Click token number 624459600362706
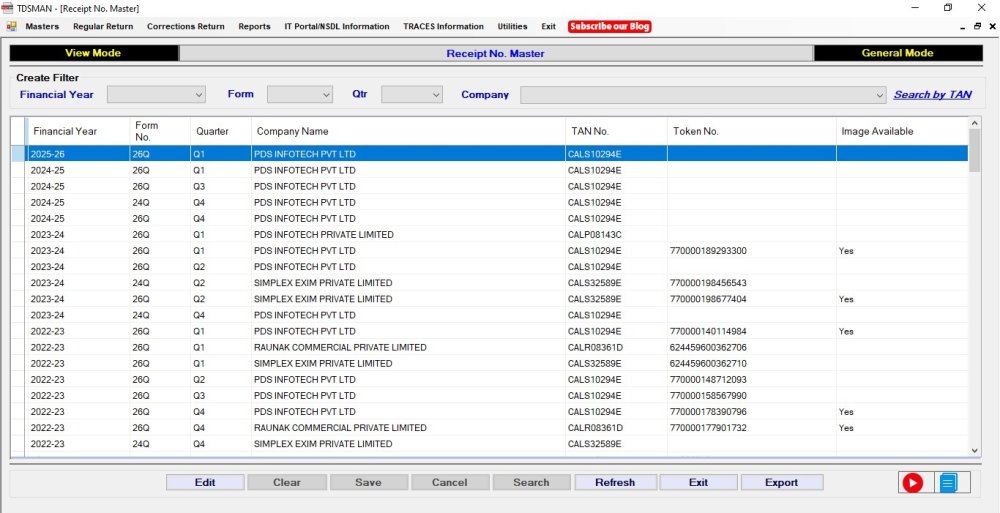The width and height of the screenshot is (1000, 513). (x=708, y=347)
